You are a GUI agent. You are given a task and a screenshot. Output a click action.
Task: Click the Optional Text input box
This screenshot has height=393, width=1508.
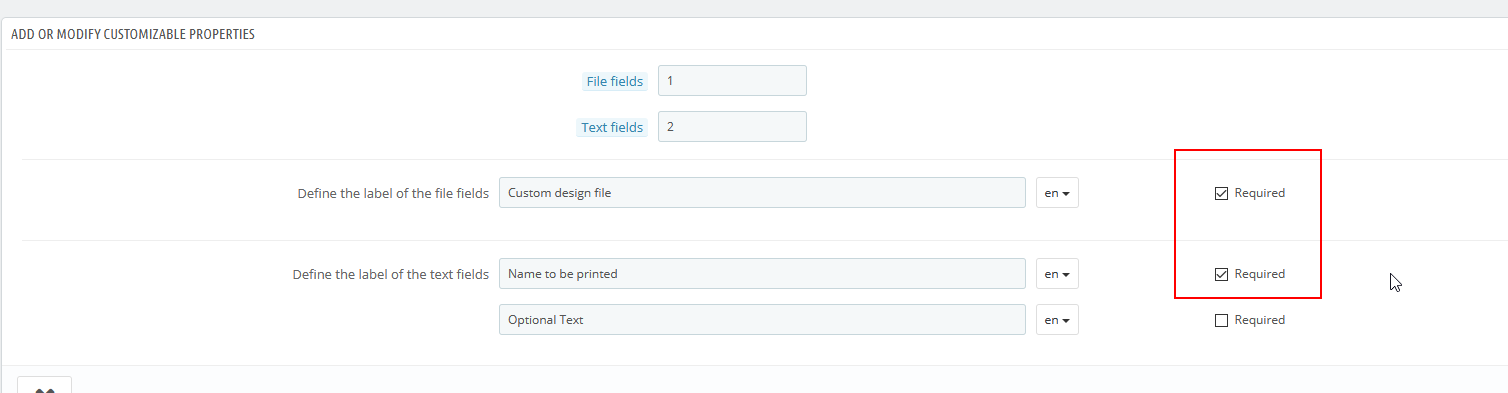point(762,320)
